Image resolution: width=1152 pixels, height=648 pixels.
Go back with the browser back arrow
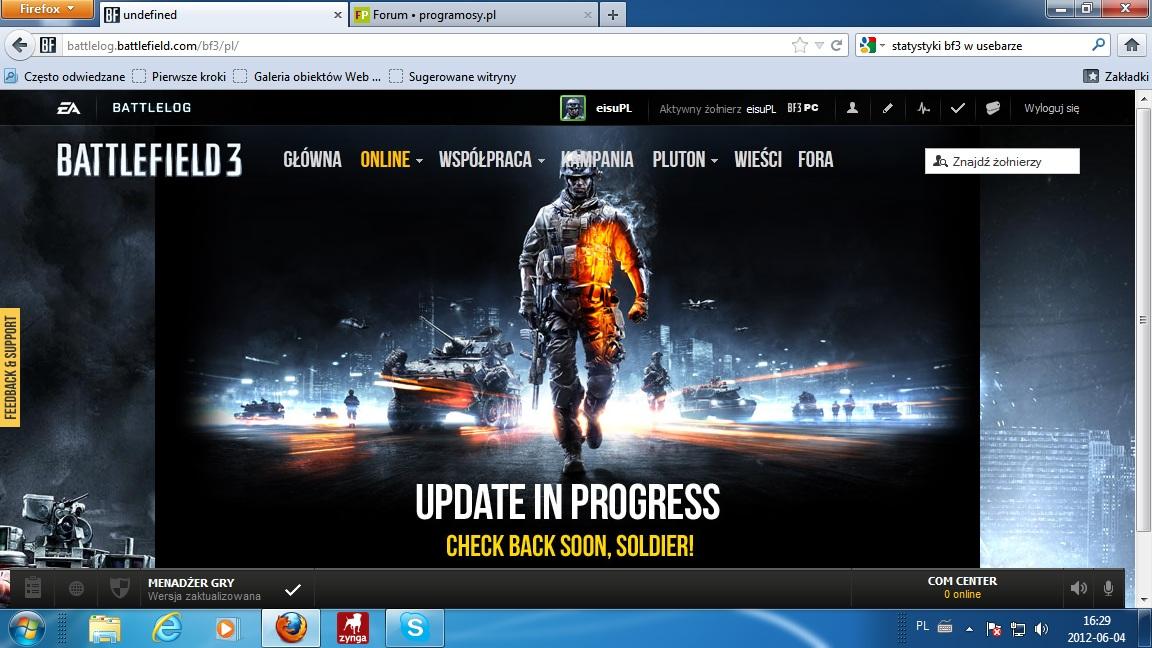[x=20, y=46]
